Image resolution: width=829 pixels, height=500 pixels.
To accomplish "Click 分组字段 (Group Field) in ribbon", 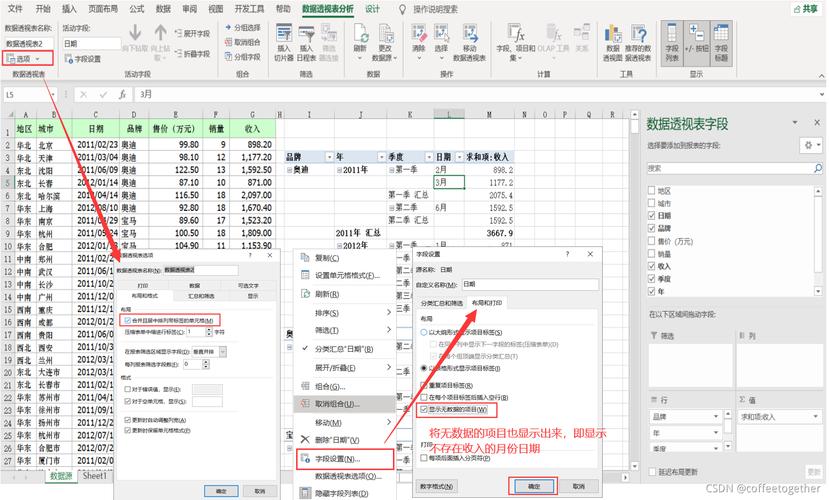I will pos(243,57).
